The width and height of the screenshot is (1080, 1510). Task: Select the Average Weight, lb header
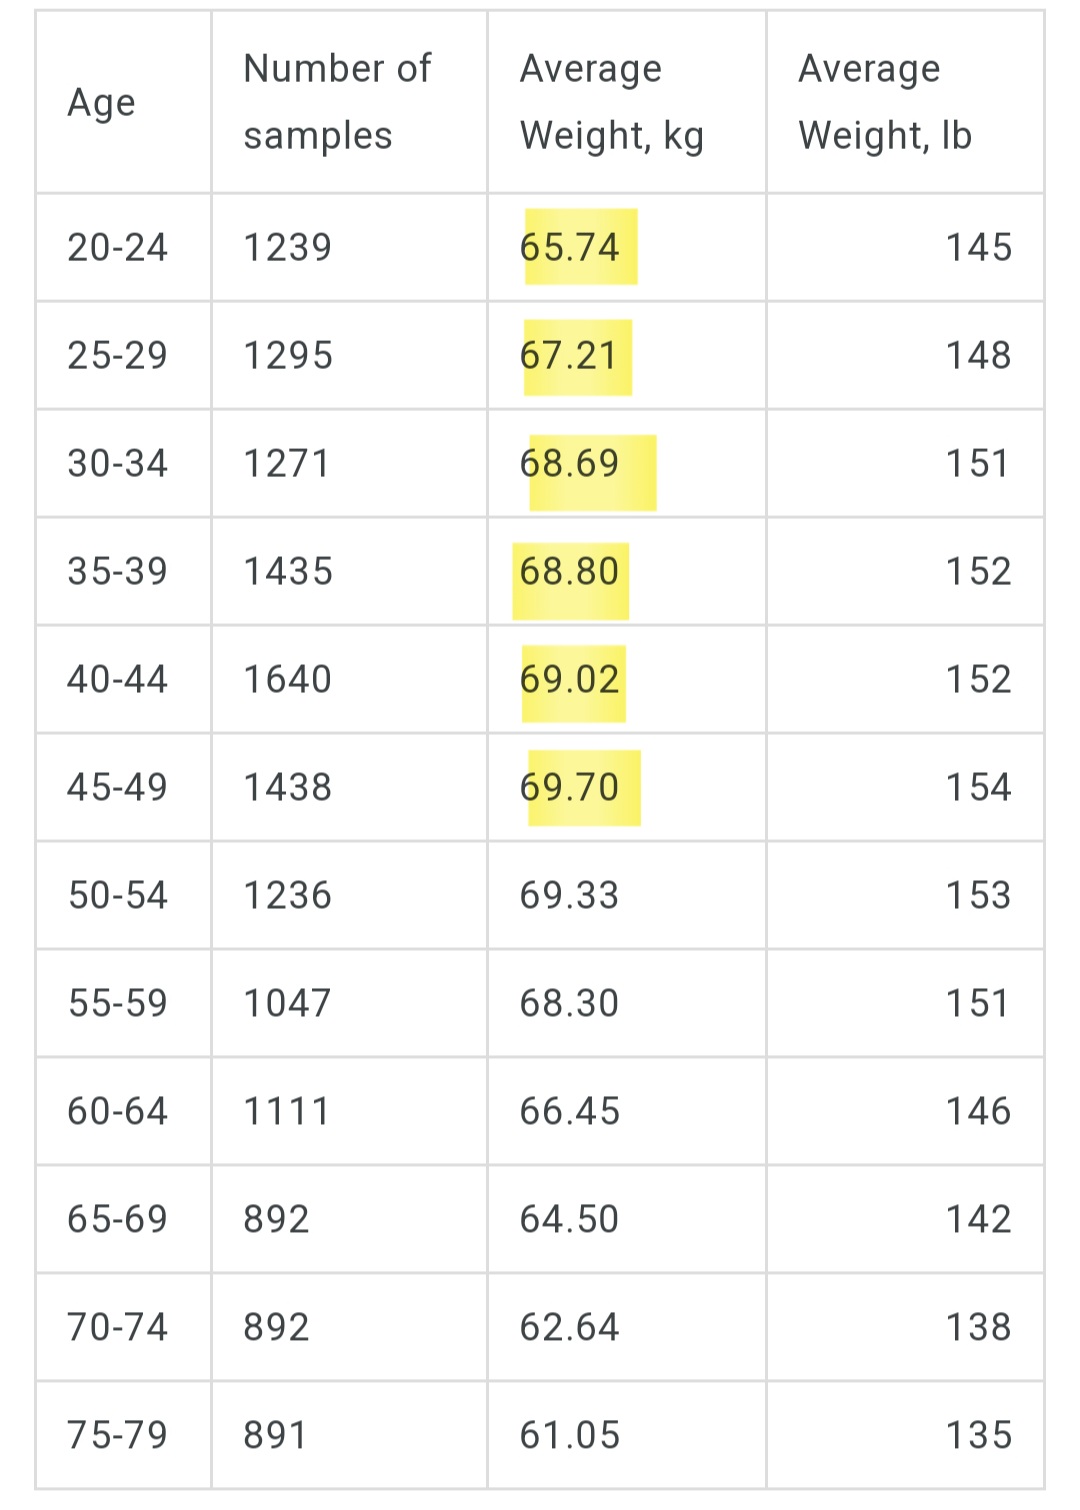click(884, 102)
